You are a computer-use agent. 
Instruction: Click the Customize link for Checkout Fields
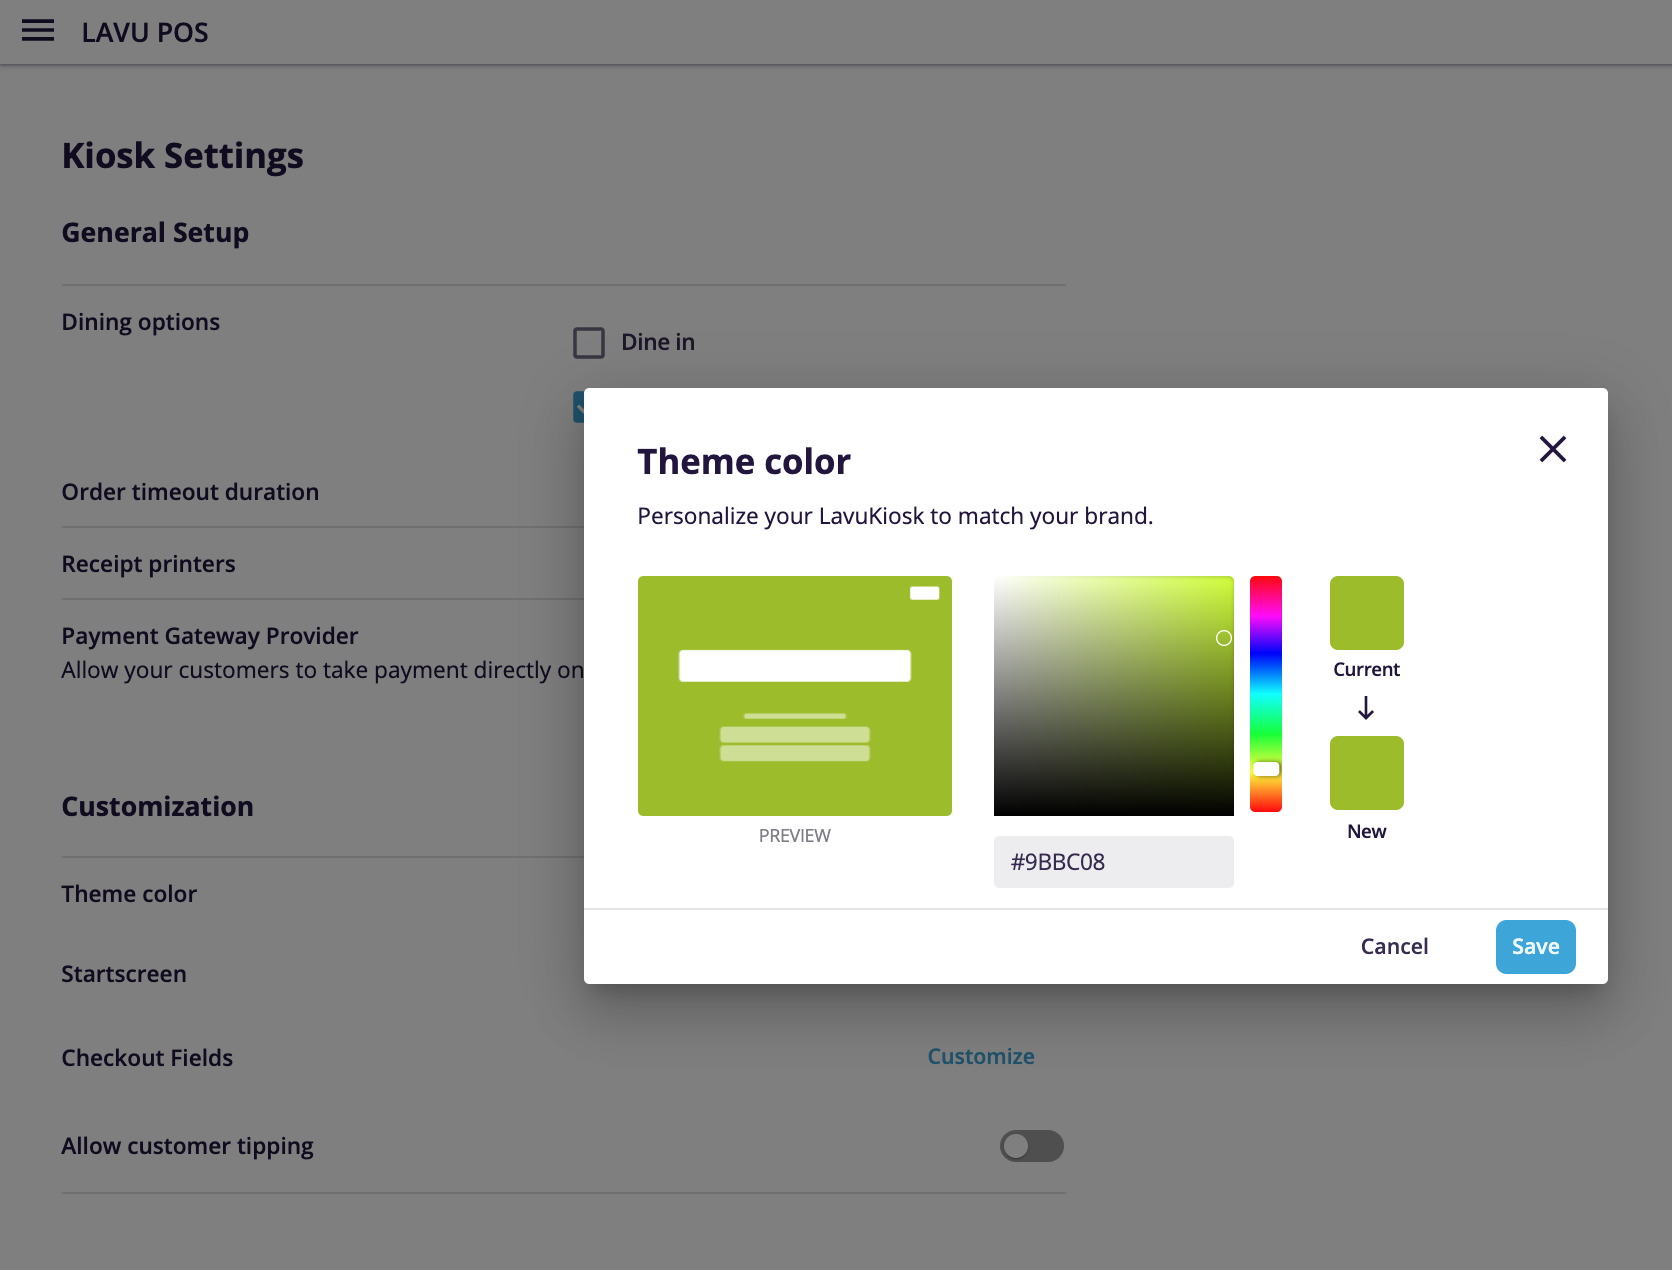(980, 1056)
